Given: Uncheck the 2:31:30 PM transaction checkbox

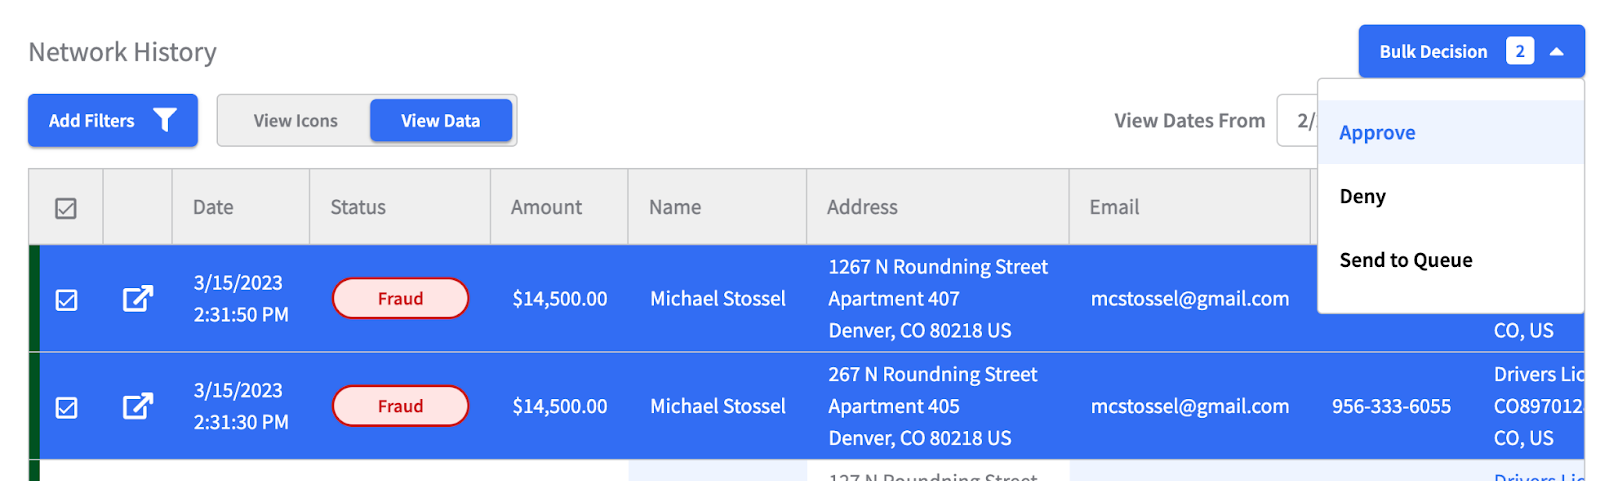Looking at the screenshot, I should (x=66, y=408).
